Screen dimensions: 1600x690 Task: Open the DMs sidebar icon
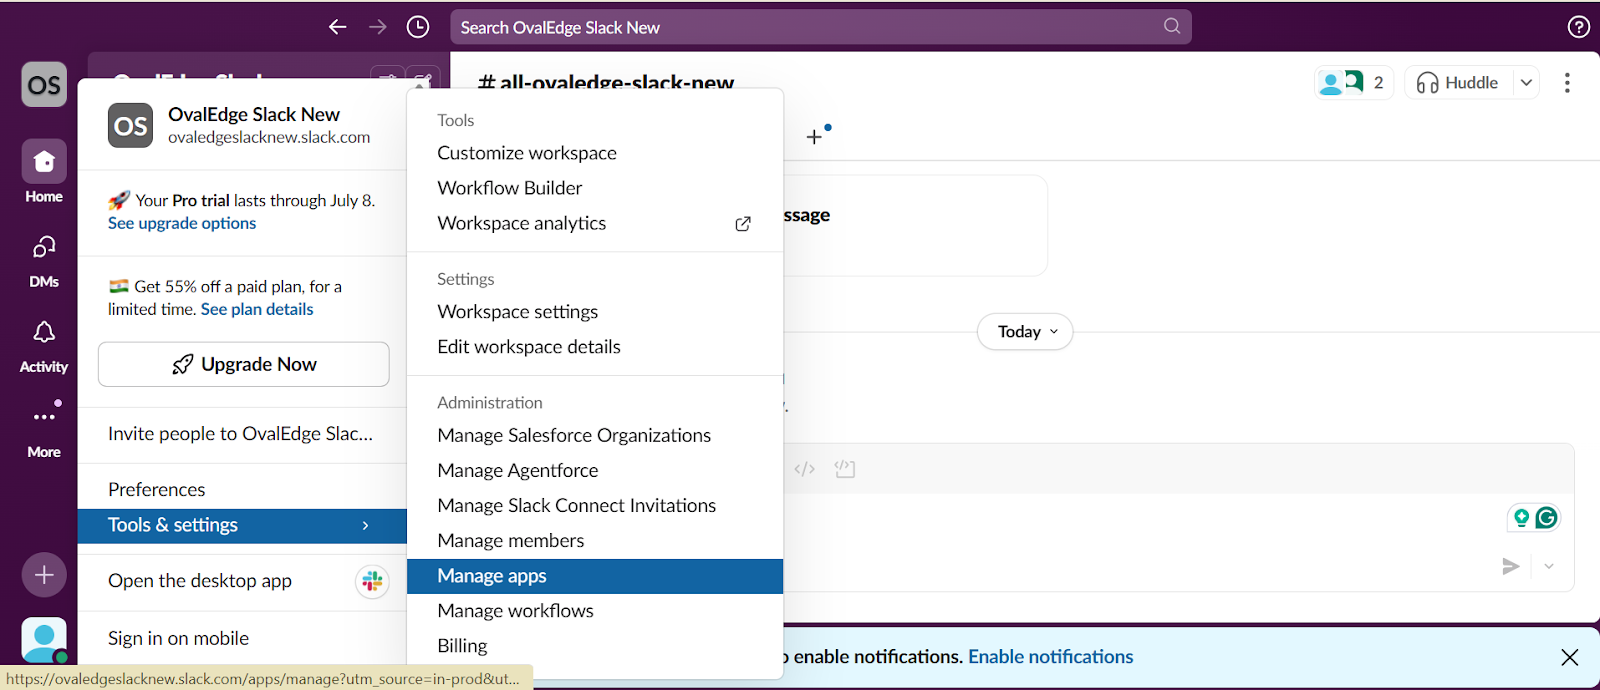(44, 247)
